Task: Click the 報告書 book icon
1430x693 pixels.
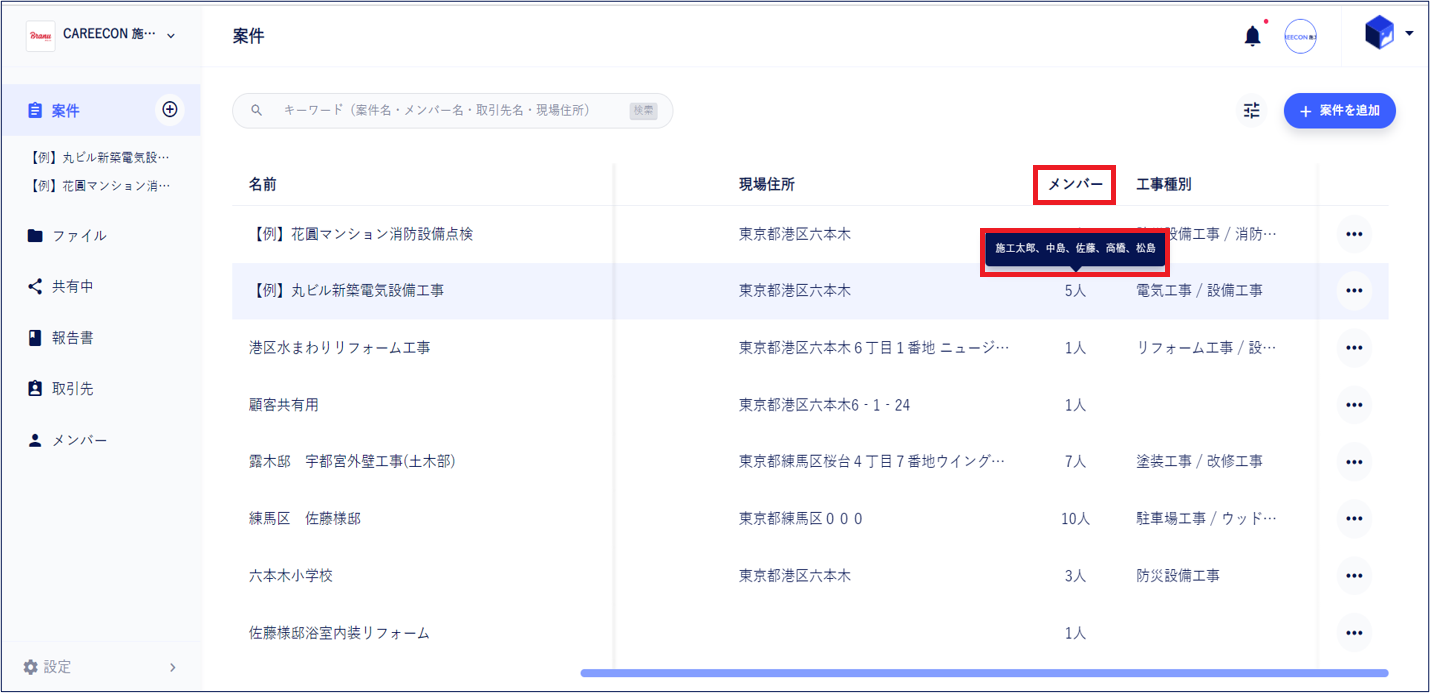Action: (35, 338)
